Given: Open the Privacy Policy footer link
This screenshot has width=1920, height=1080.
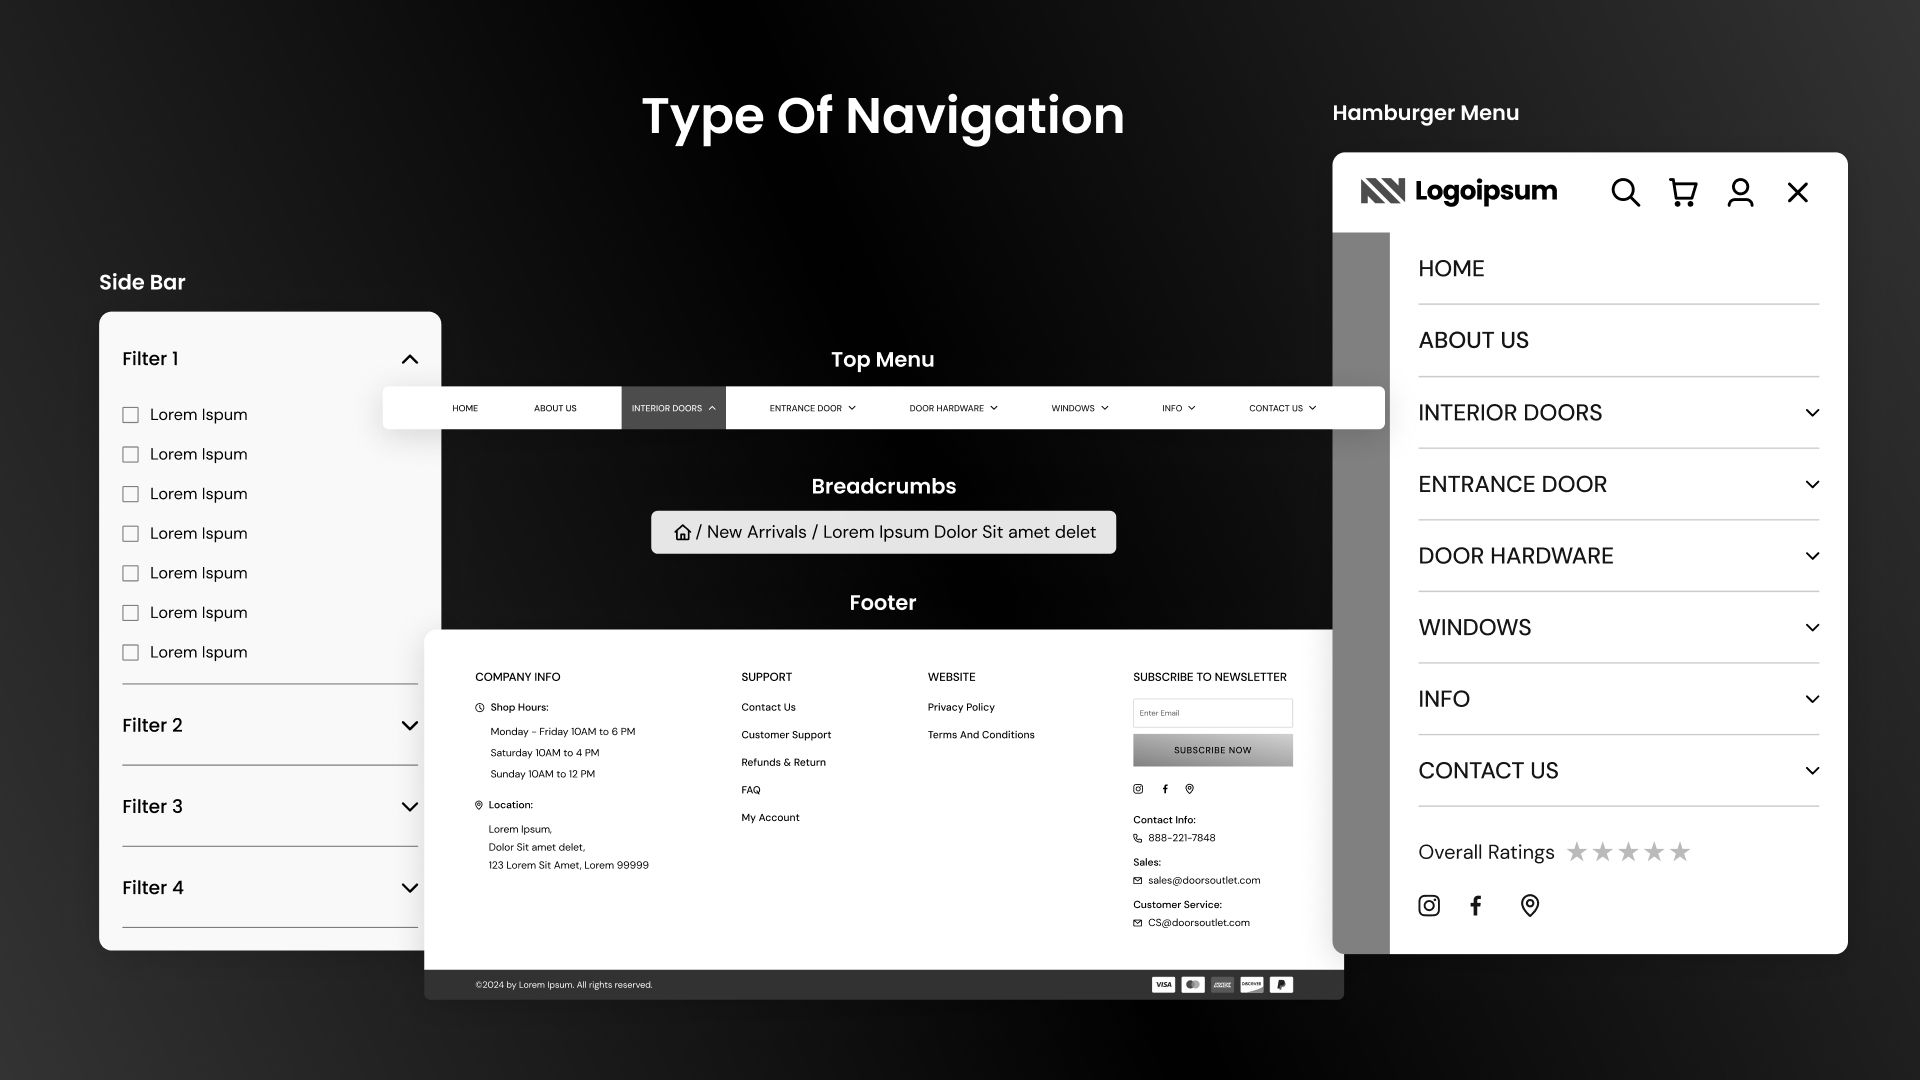Looking at the screenshot, I should [960, 707].
